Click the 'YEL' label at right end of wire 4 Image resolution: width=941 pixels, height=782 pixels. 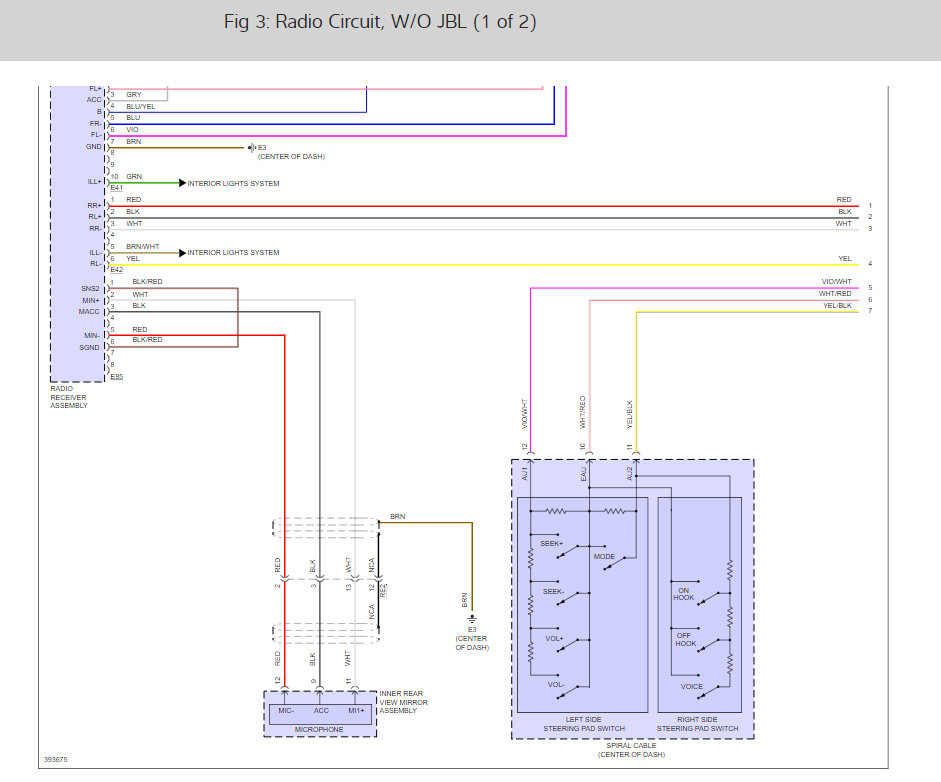845,259
